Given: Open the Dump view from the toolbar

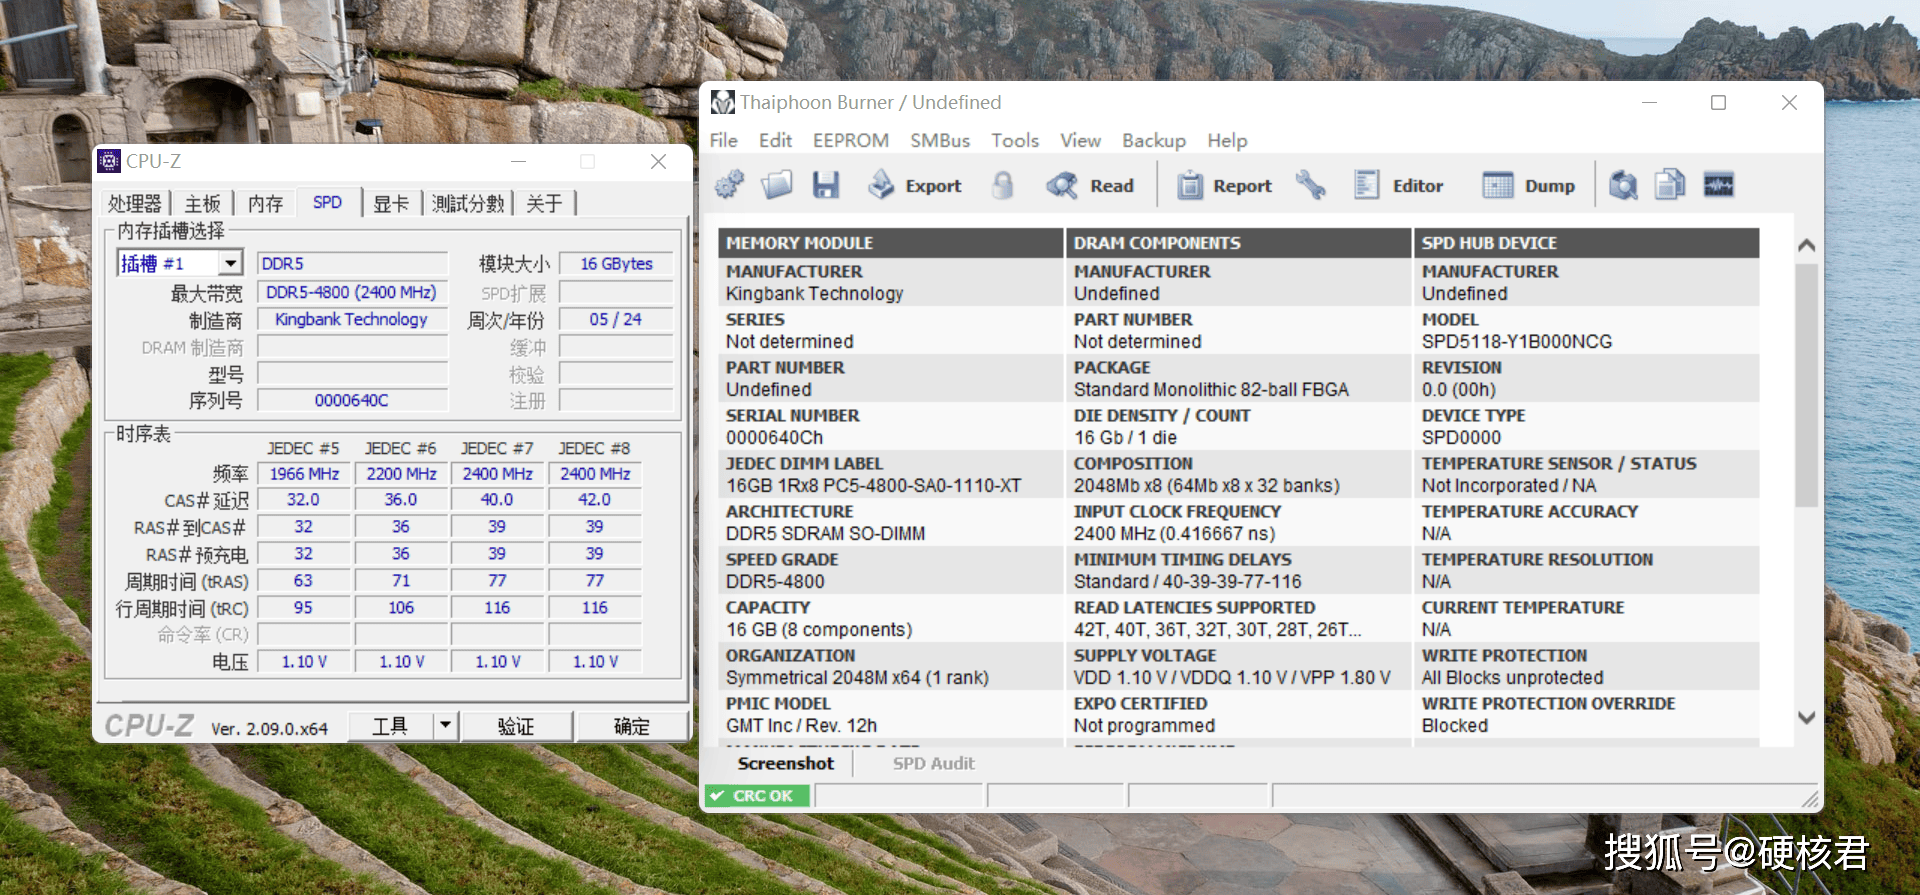Looking at the screenshot, I should [x=1529, y=185].
